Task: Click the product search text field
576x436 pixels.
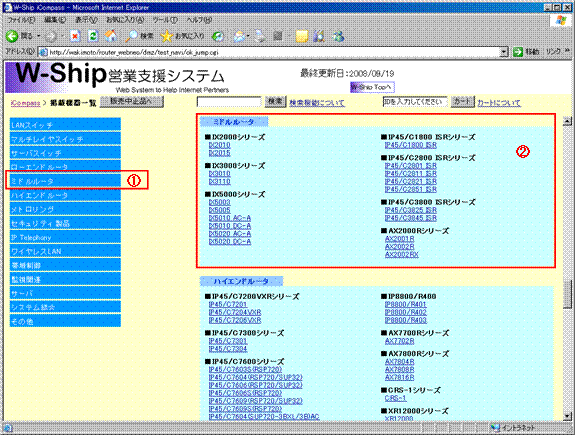Action: (229, 101)
